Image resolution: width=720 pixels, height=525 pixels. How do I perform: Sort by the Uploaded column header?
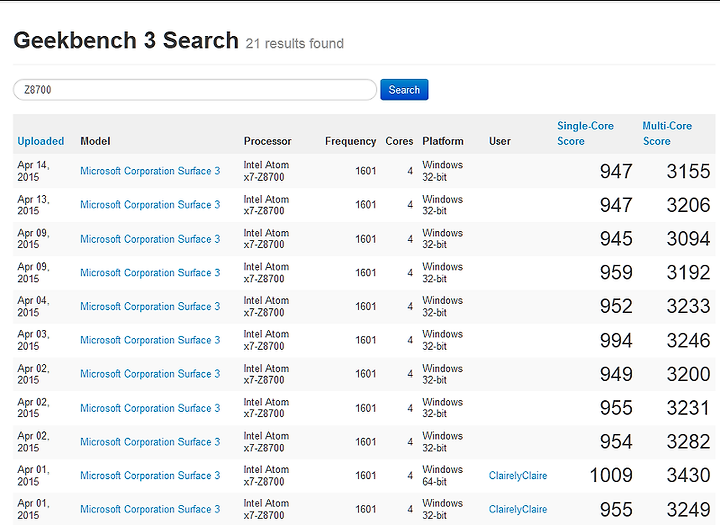click(x=40, y=141)
